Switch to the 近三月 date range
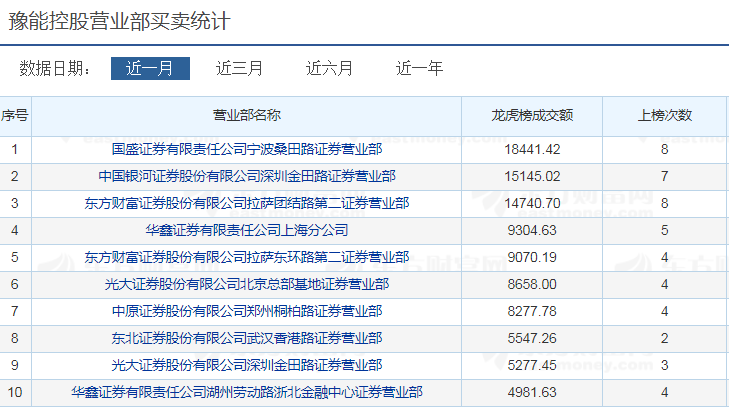 (239, 68)
